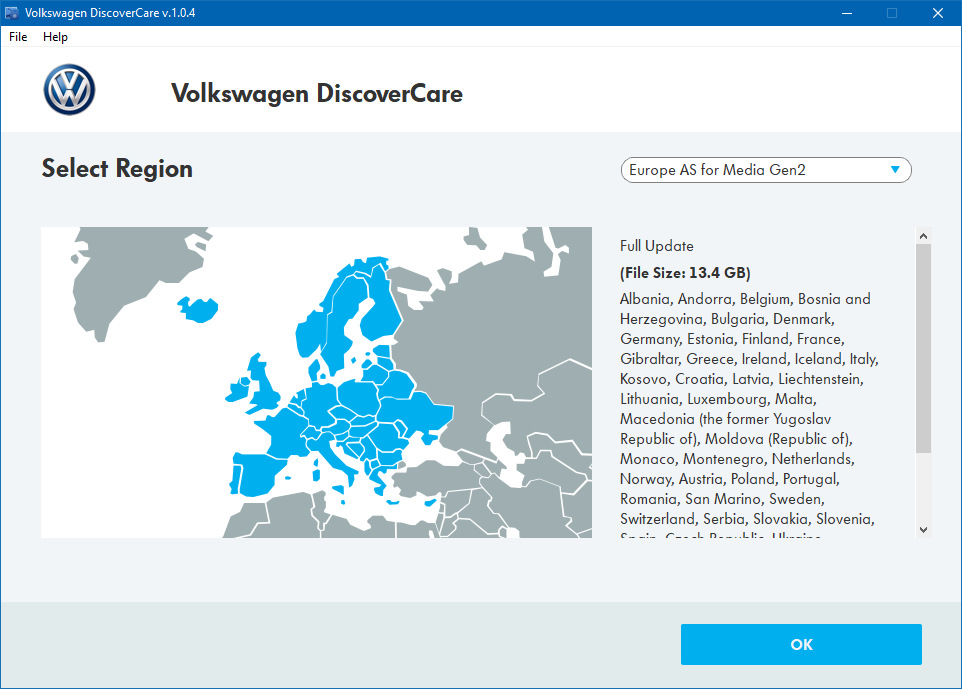Click the Volkswagen logo
962x689 pixels.
point(69,91)
